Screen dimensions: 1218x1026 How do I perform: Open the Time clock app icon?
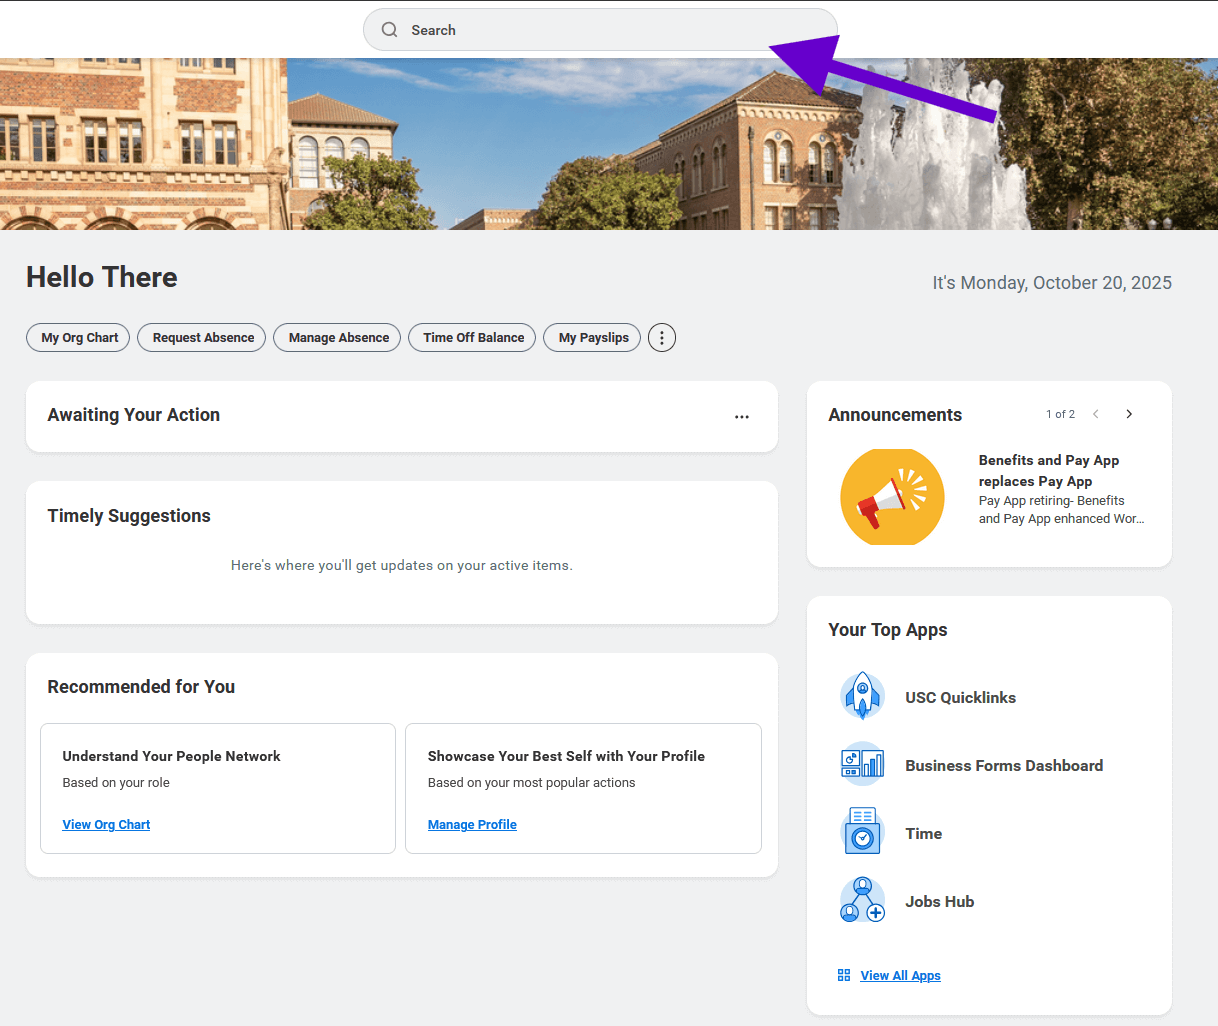[x=862, y=833]
